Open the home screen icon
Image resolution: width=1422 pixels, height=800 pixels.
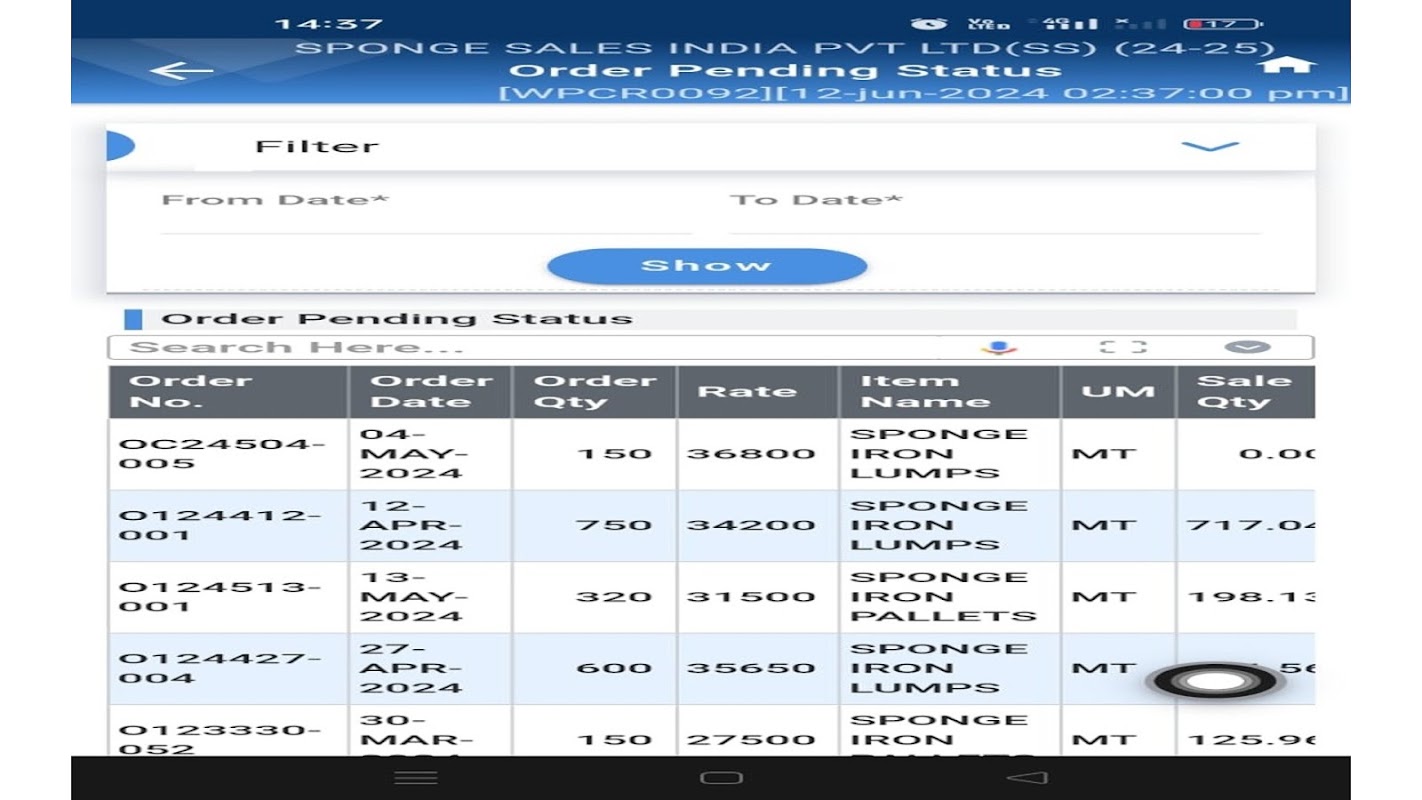[1286, 65]
